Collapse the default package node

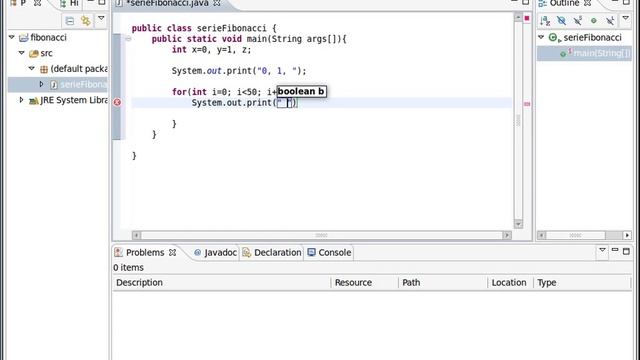click(32, 68)
